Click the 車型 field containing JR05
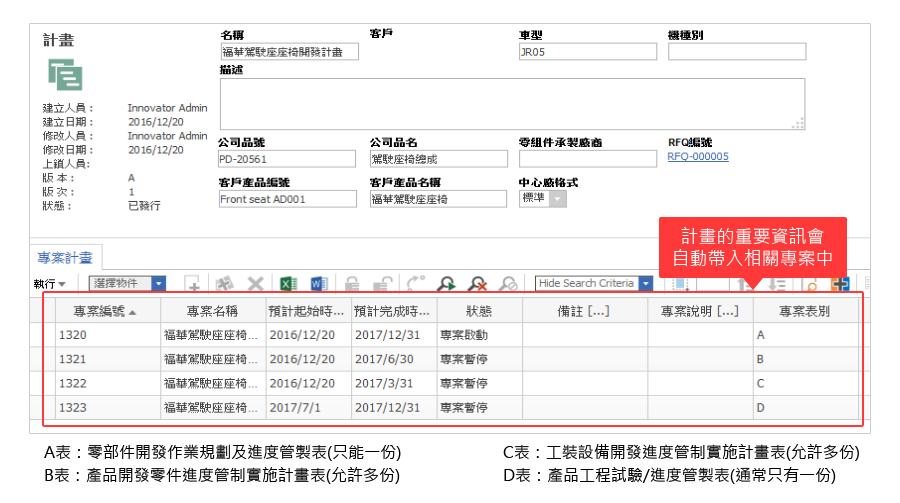This screenshot has height=503, width=900. pos(587,52)
